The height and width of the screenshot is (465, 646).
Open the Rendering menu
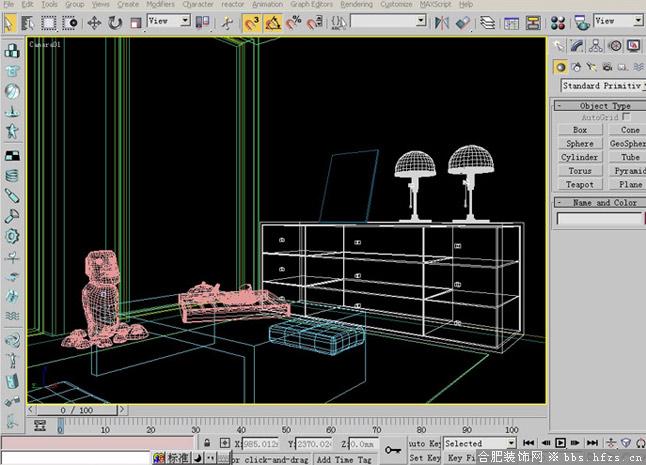click(x=356, y=5)
